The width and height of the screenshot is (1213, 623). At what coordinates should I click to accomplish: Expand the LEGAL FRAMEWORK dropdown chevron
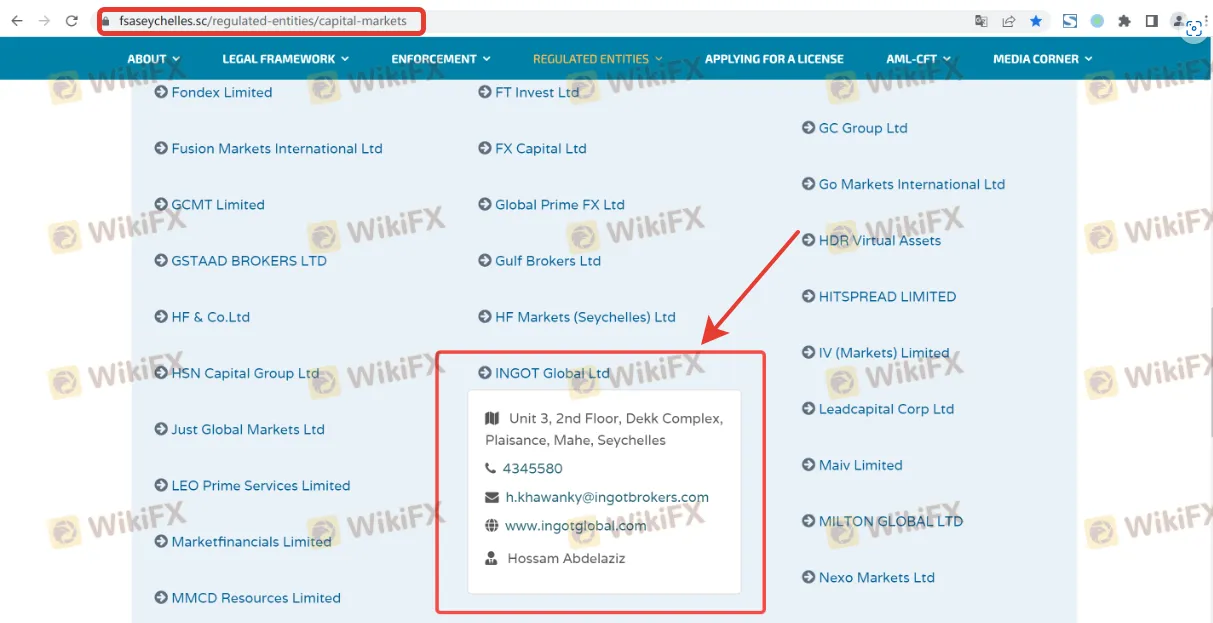(x=345, y=59)
